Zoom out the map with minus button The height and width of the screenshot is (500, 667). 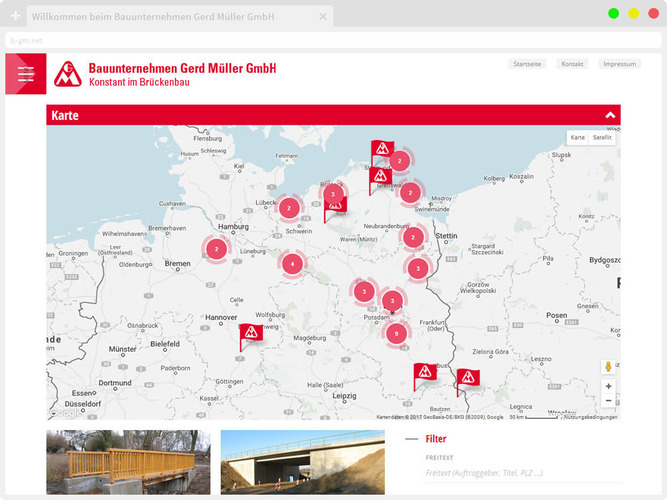point(608,401)
